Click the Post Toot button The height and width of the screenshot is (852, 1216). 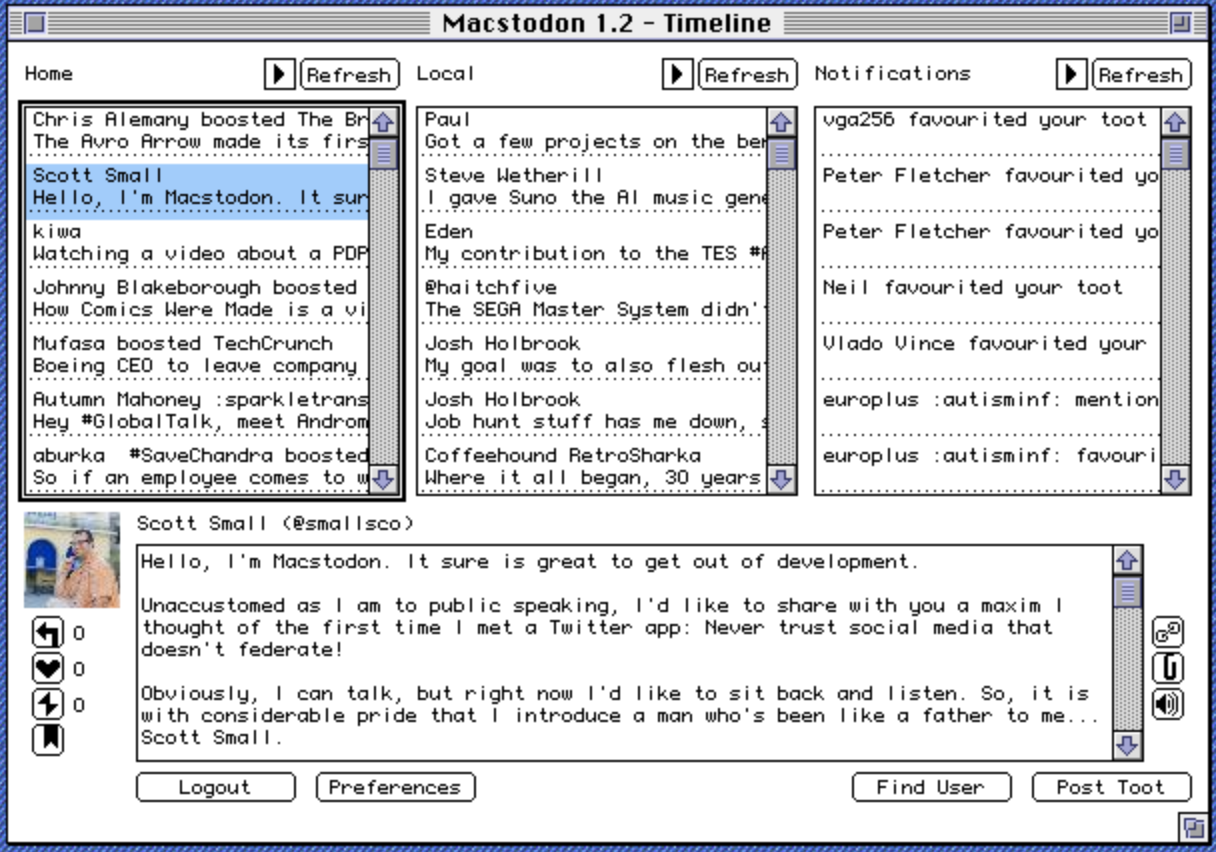coord(1111,787)
